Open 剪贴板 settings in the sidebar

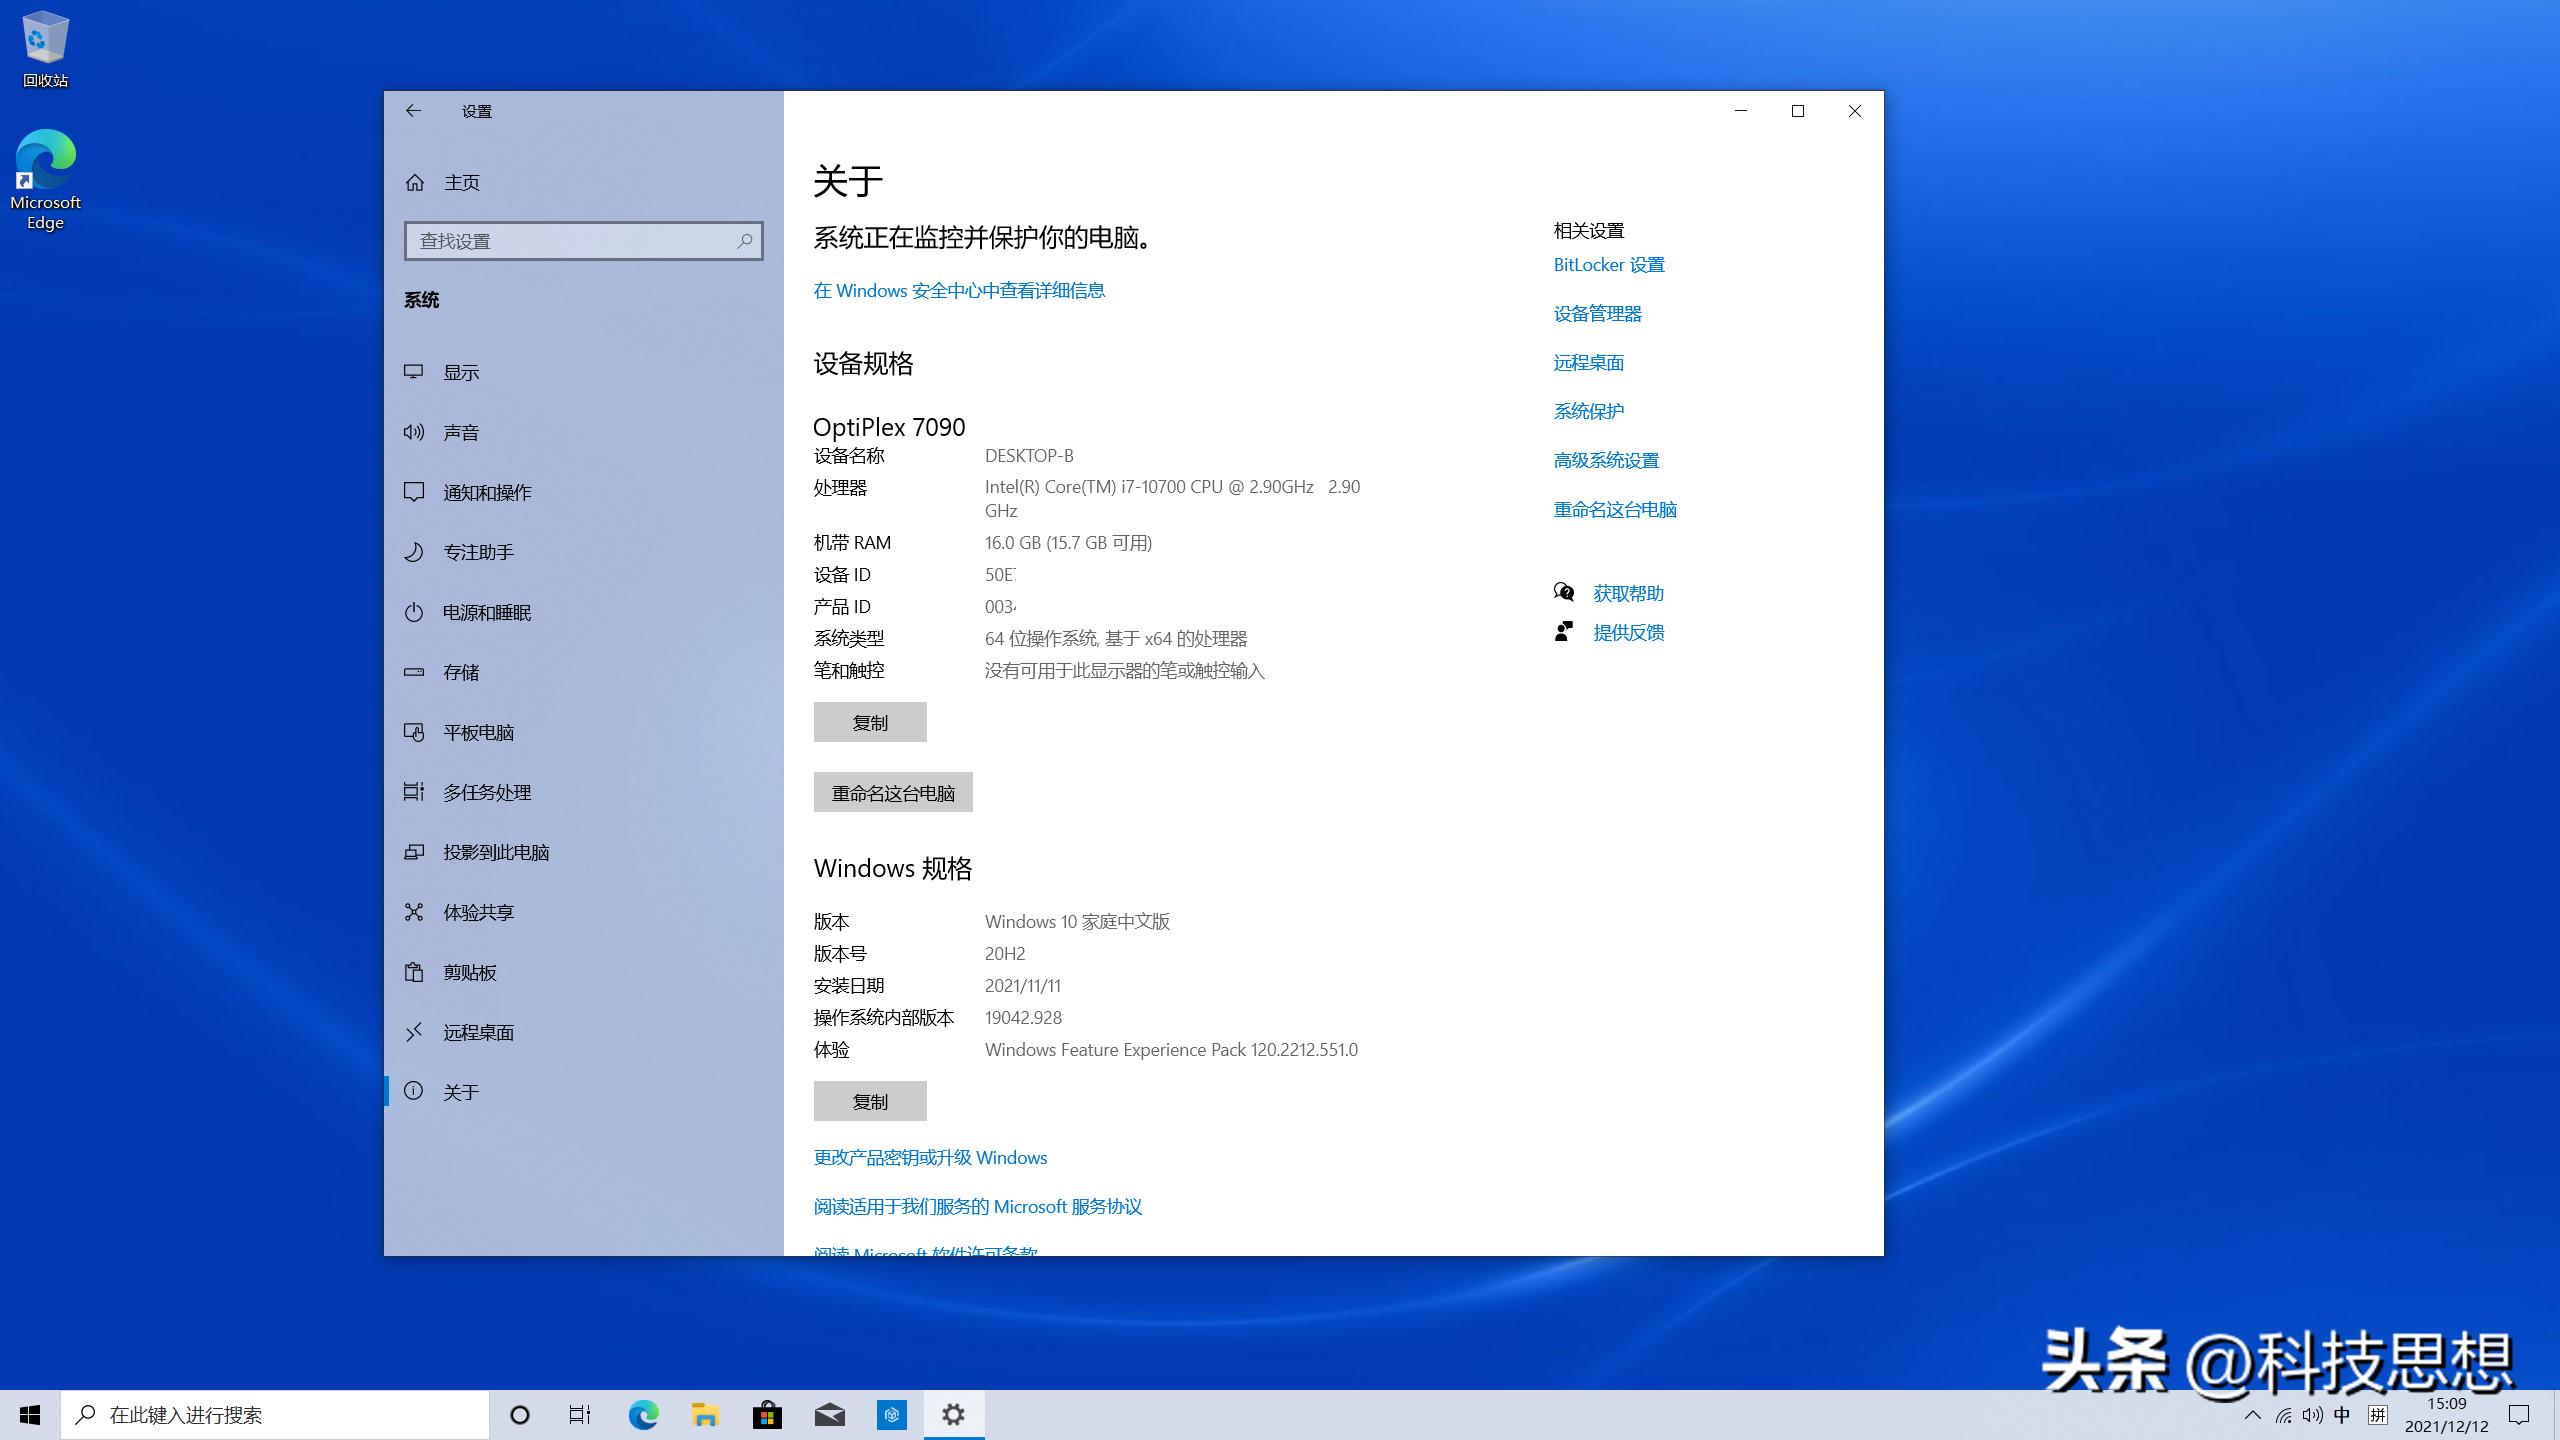tap(468, 971)
